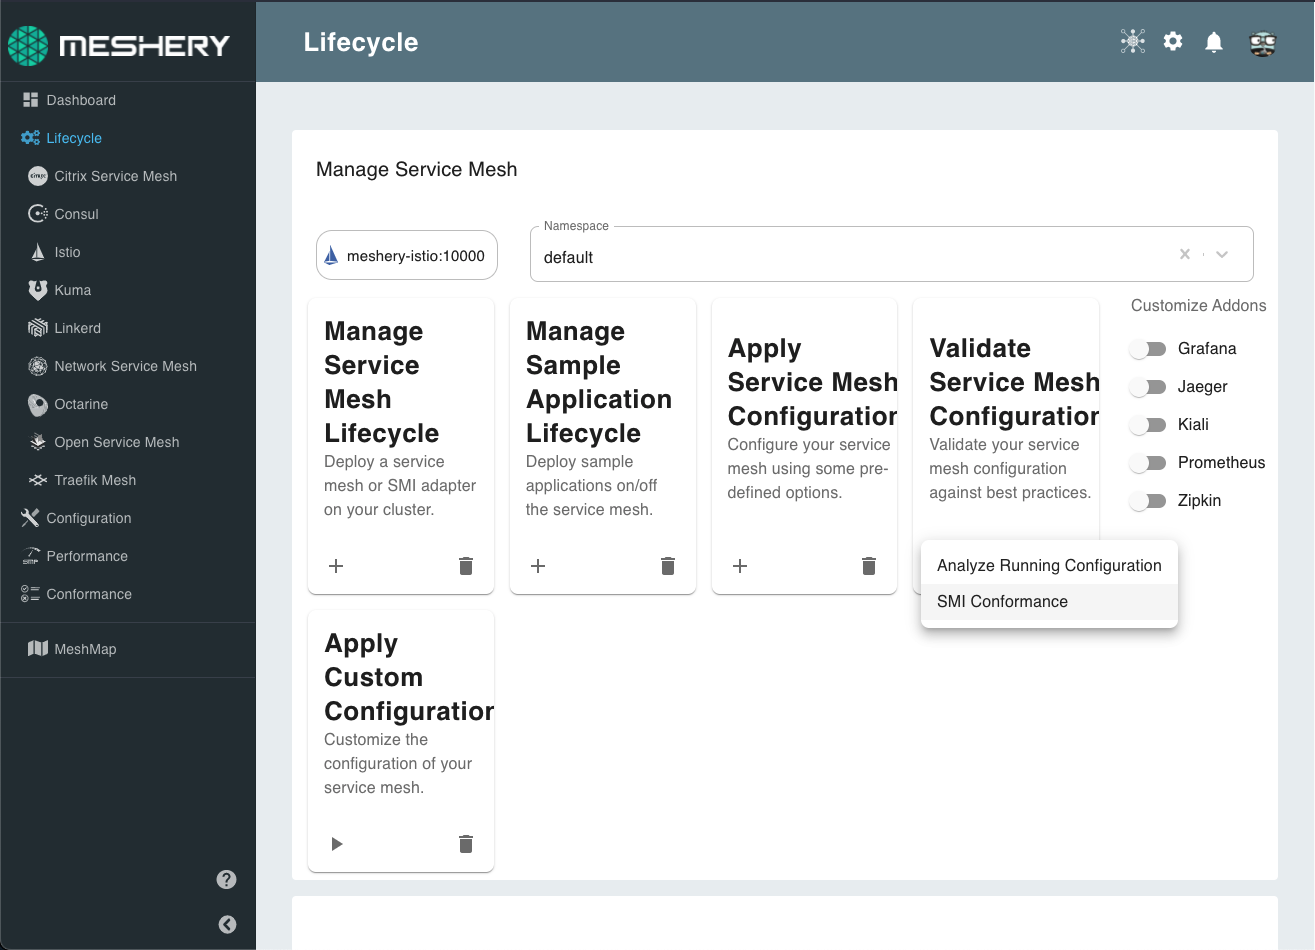Click the help question mark icon
Image resolution: width=1315 pixels, height=950 pixels.
pos(227,880)
